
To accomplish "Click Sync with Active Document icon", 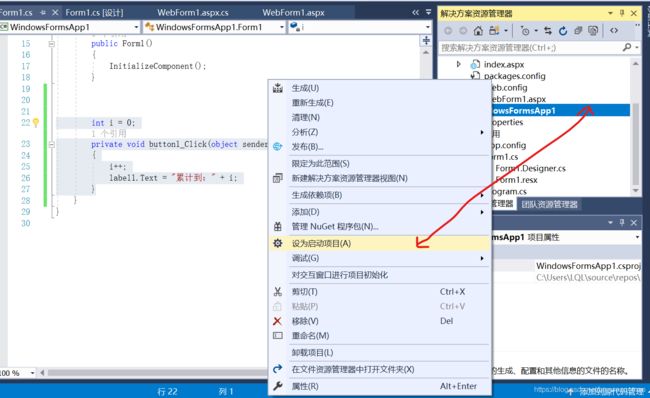I will pos(548,31).
